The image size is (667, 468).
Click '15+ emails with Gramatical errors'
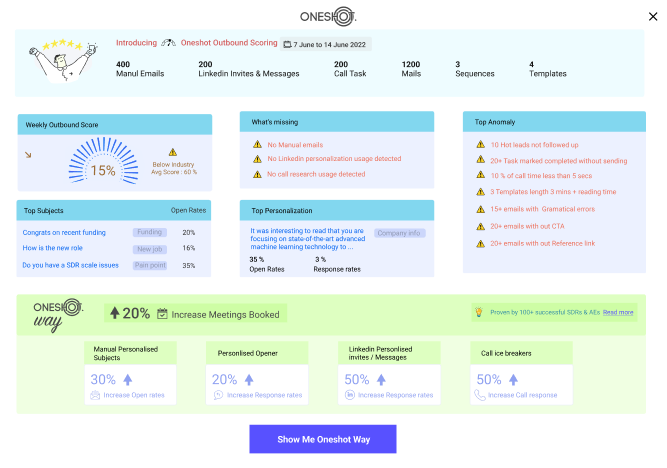click(543, 209)
